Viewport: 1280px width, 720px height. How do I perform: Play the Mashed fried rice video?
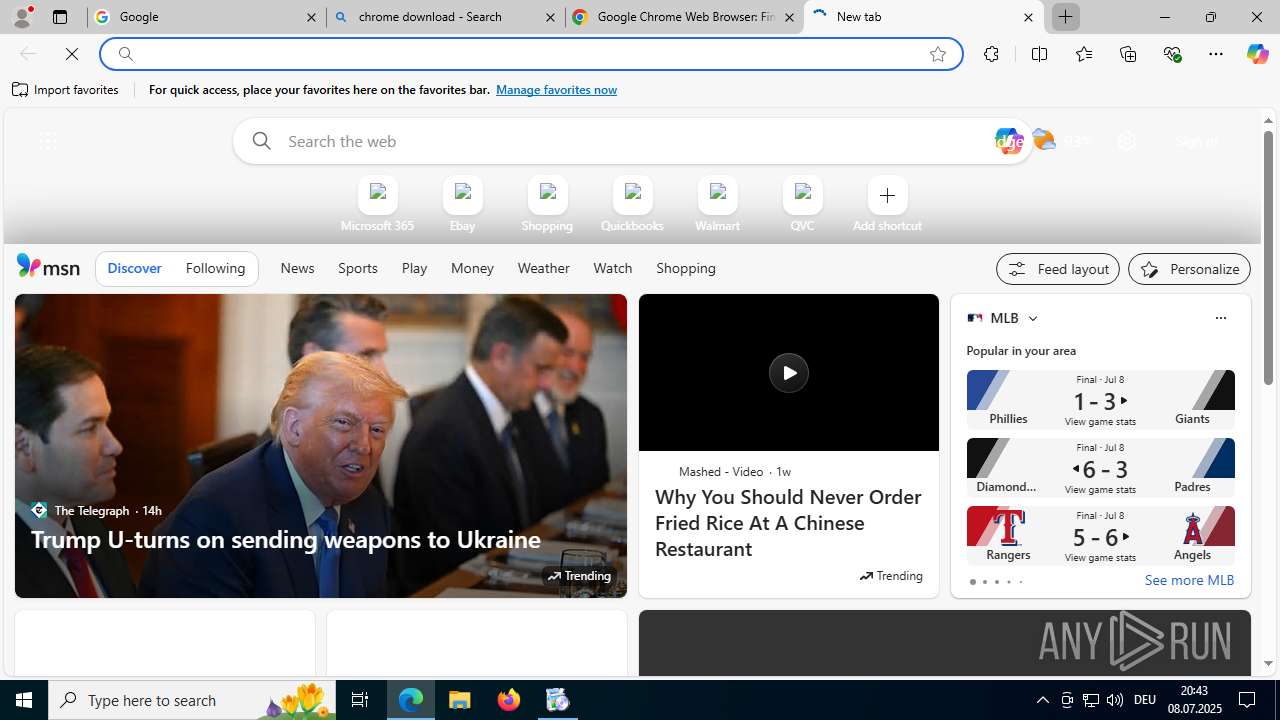click(789, 373)
